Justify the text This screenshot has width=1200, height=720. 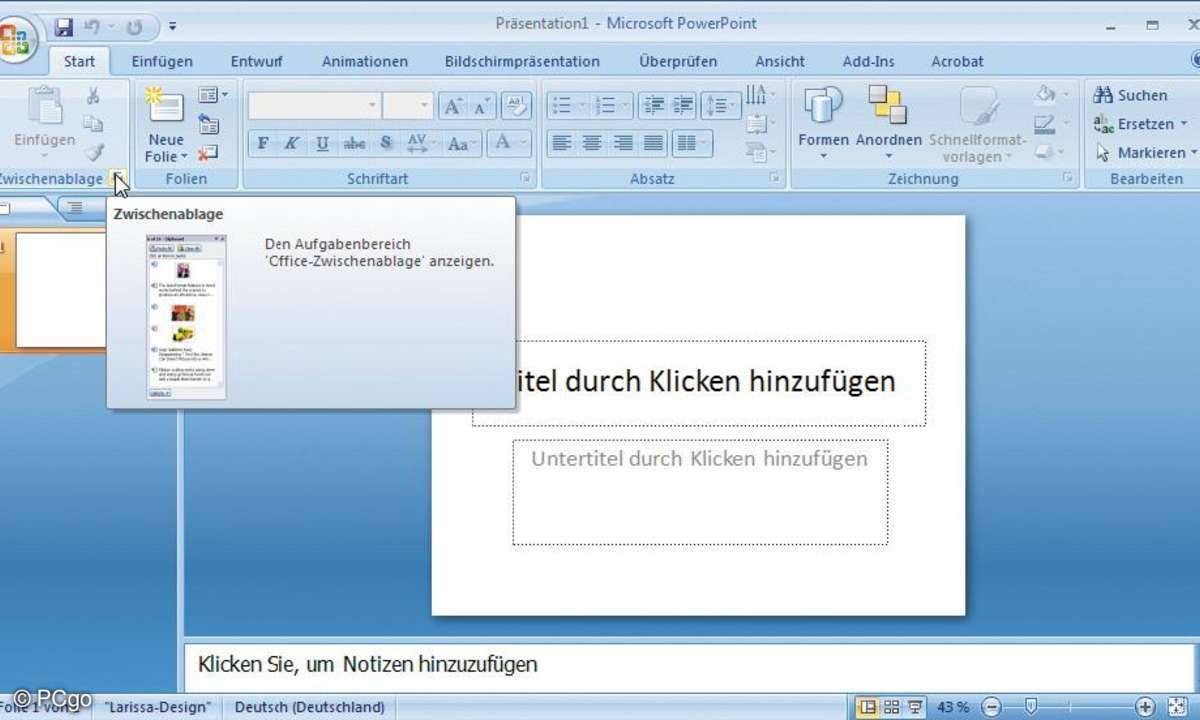pyautogui.click(x=653, y=144)
